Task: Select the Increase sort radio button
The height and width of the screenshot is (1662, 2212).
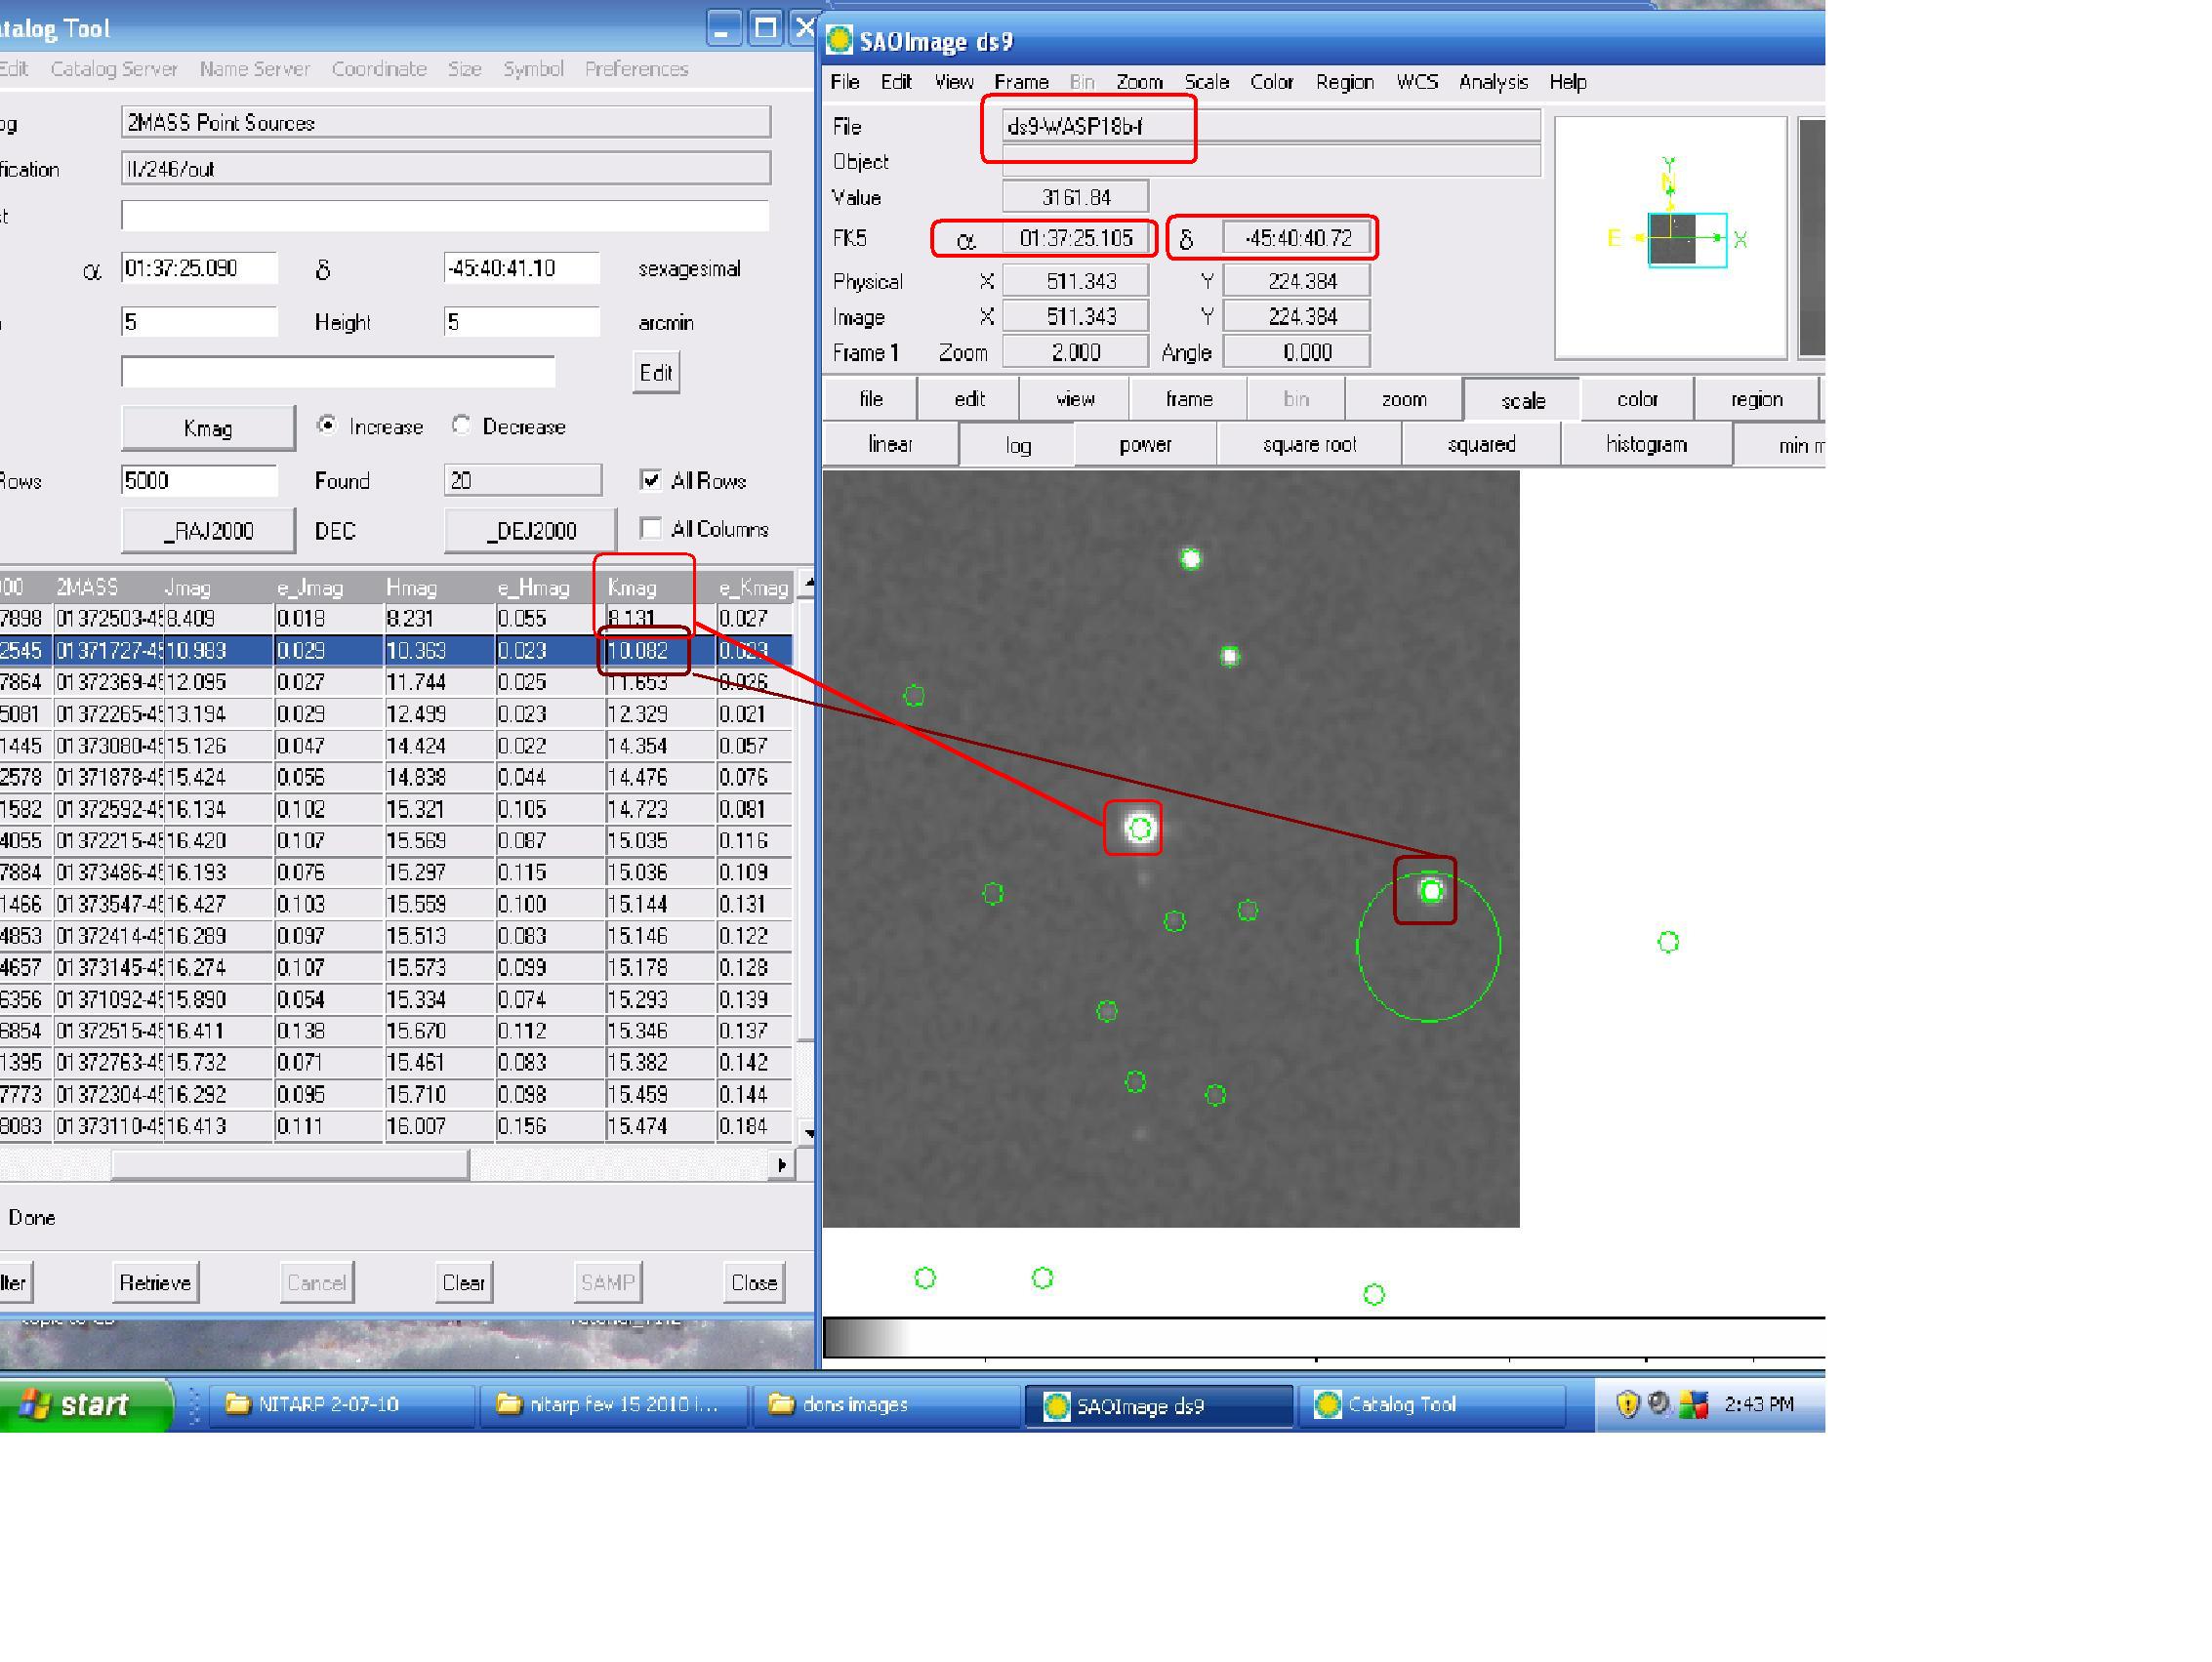Action: point(327,425)
